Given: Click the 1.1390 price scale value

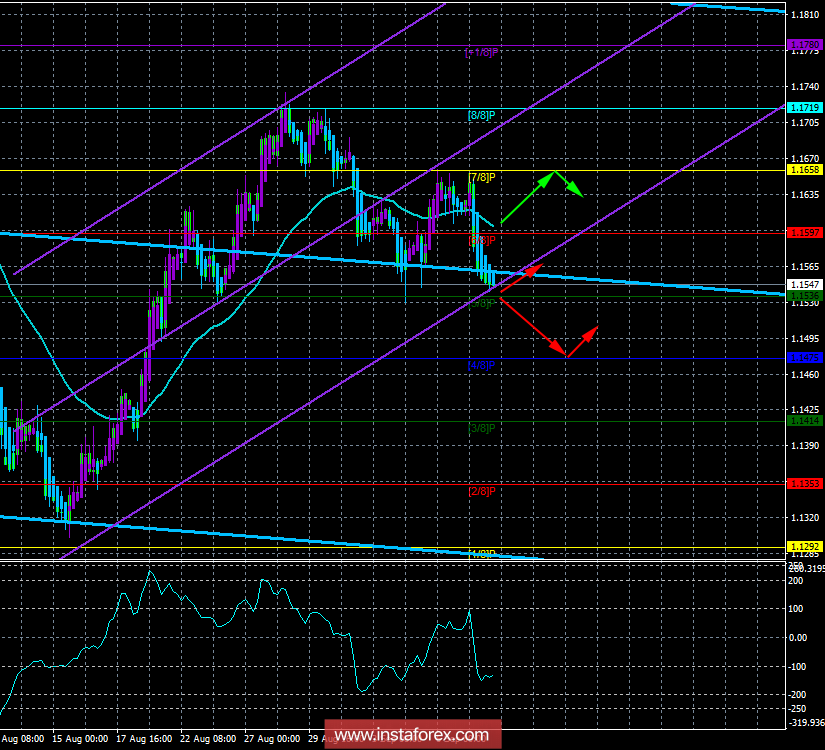Looking at the screenshot, I should pyautogui.click(x=805, y=445).
